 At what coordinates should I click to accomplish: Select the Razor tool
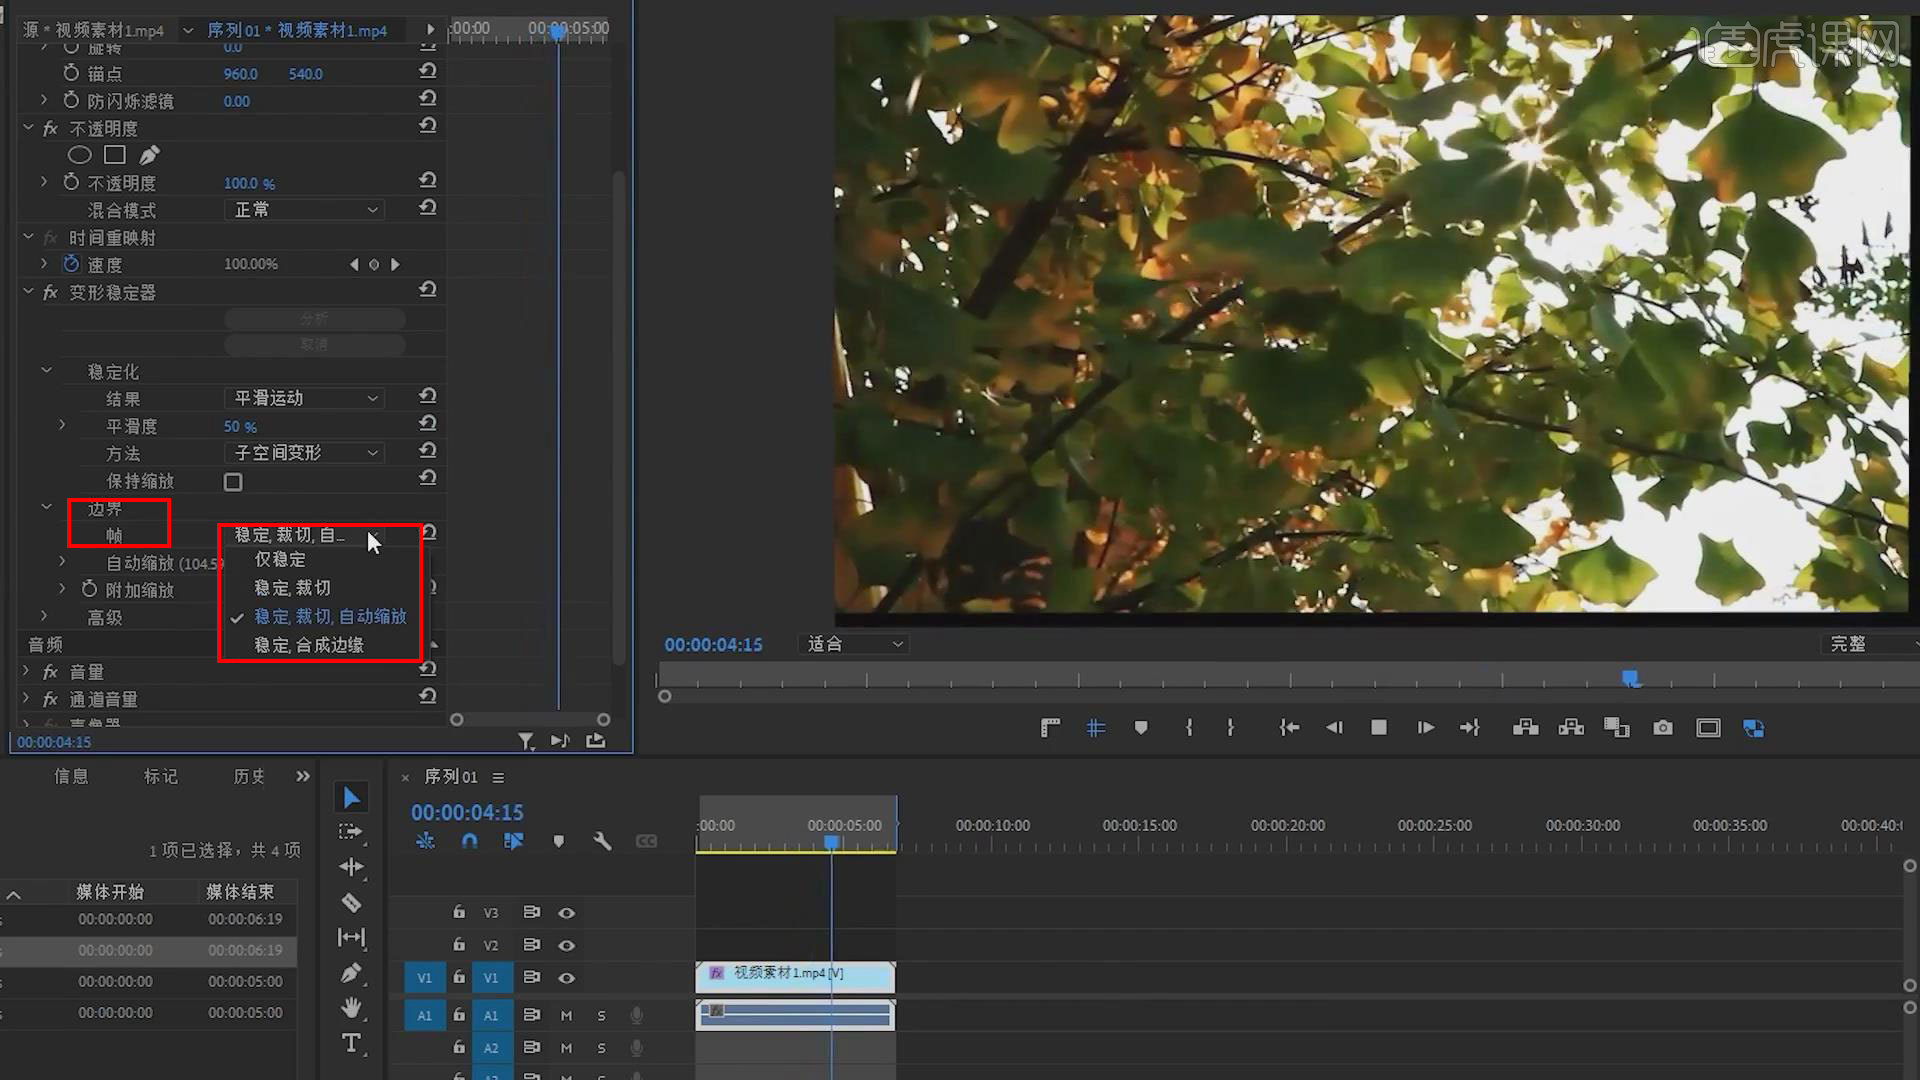click(x=351, y=903)
